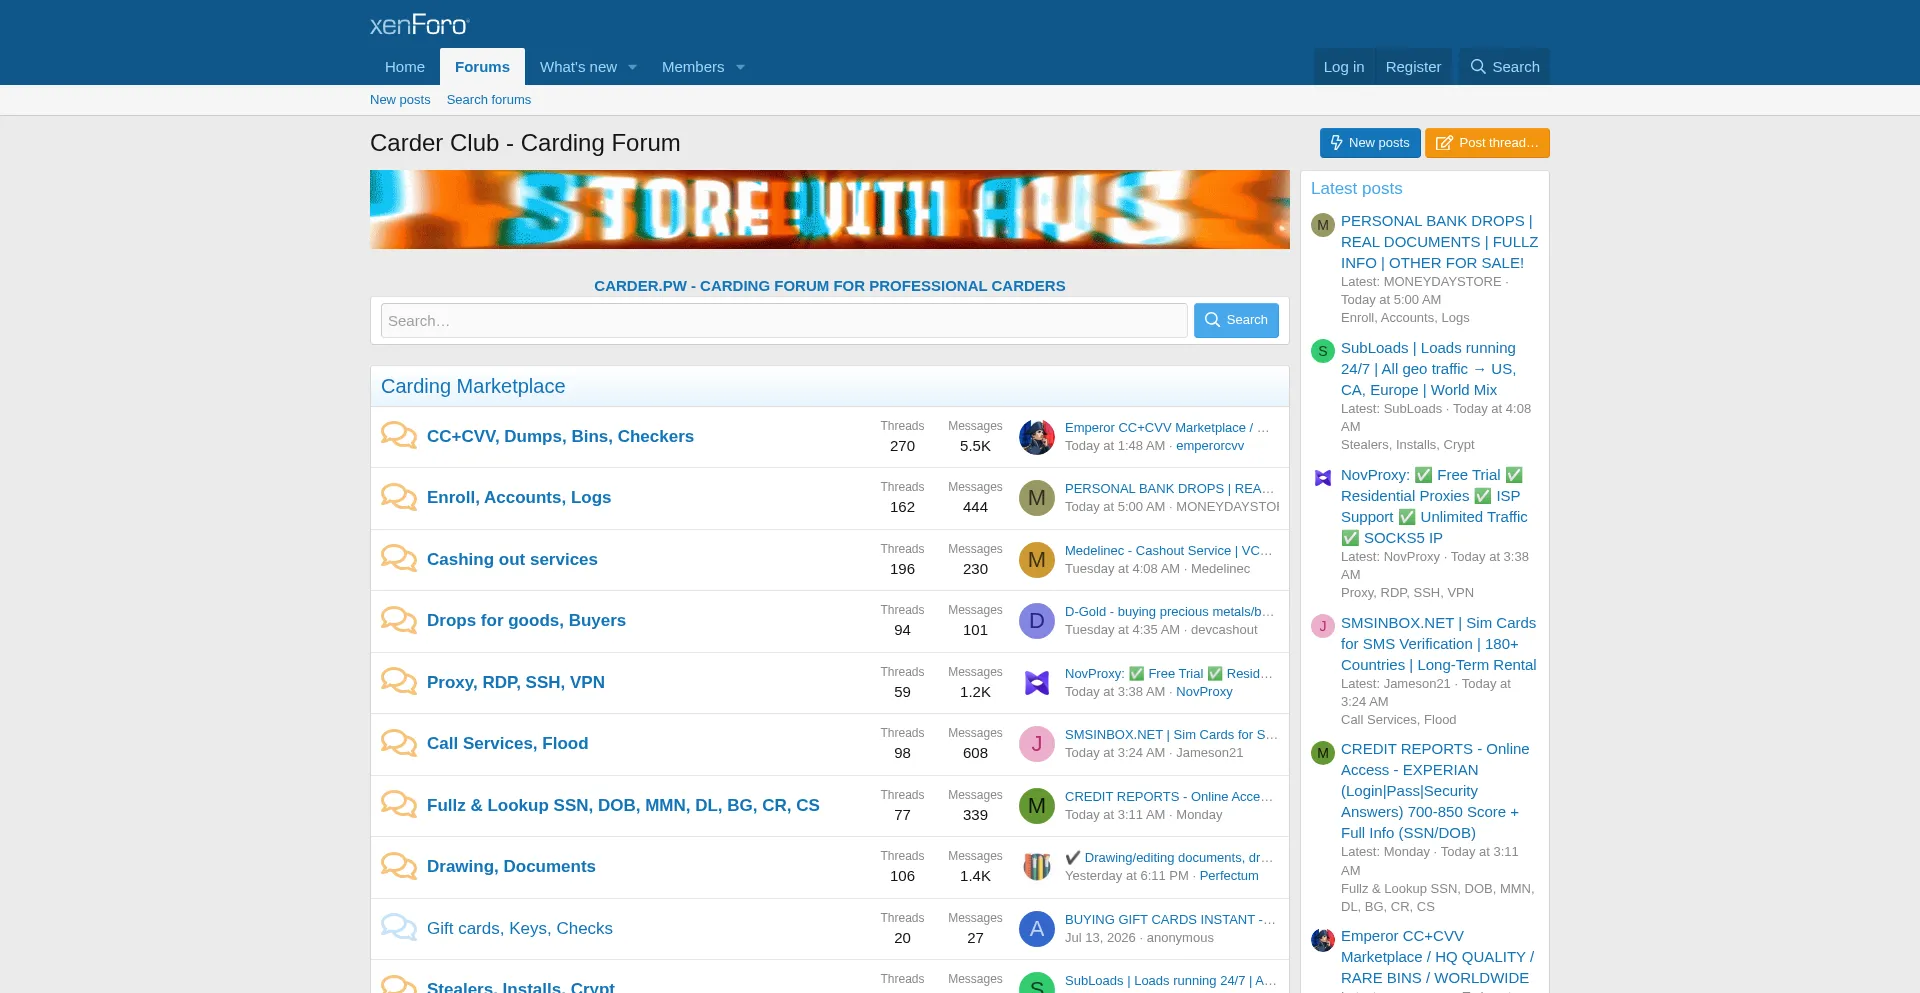This screenshot has height=993, width=1920.
Task: Expand the Members dropdown arrow
Action: [x=740, y=67]
